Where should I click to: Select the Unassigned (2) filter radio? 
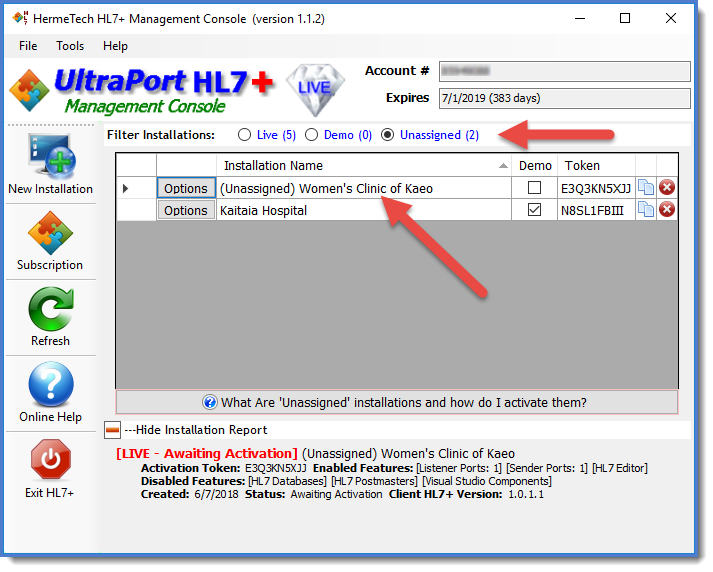[387, 135]
